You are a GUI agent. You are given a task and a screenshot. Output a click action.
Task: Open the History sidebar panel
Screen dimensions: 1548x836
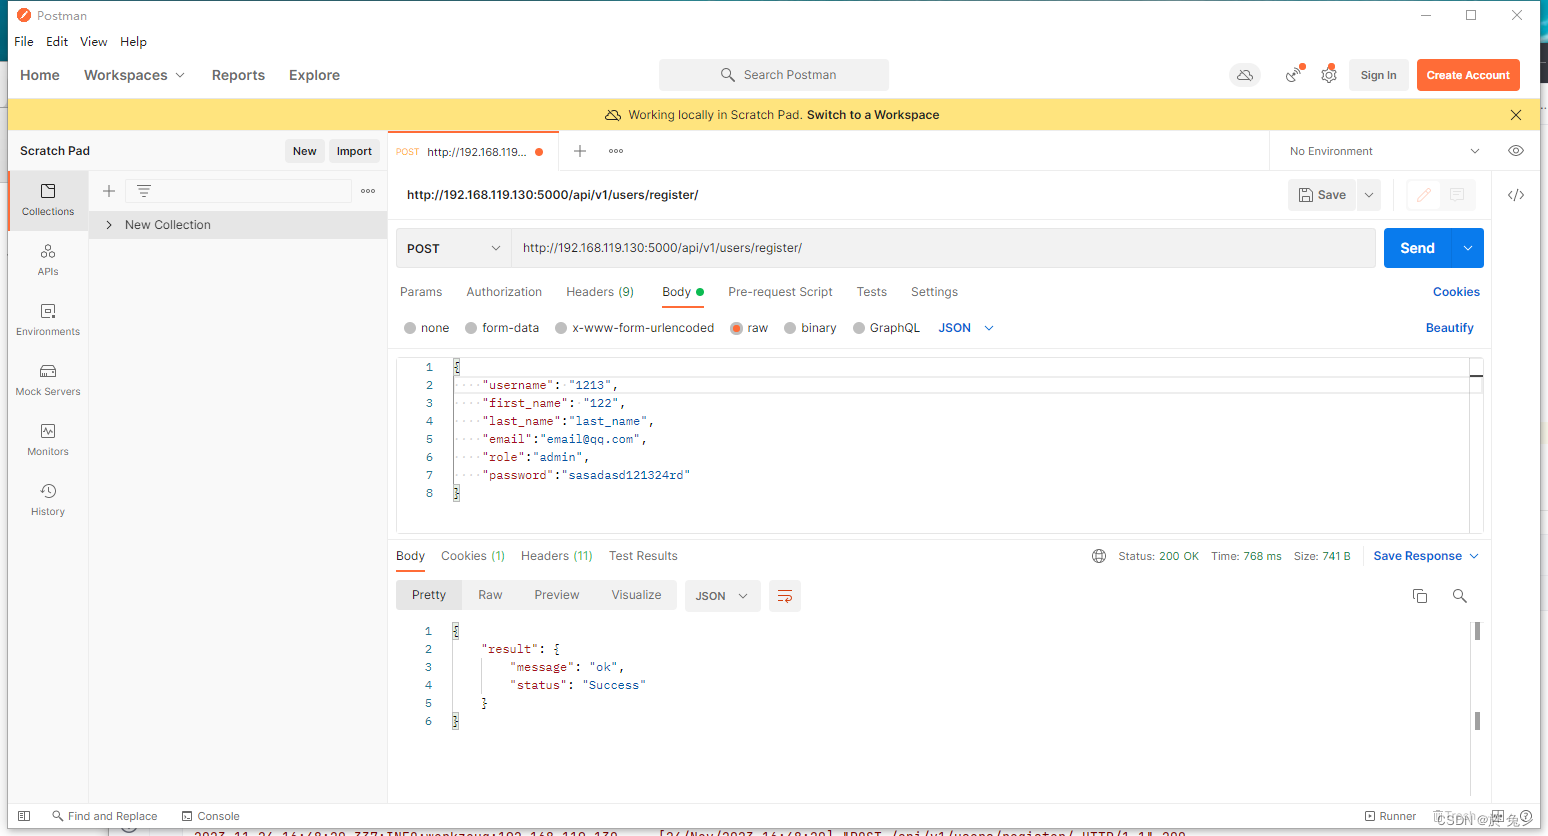coord(48,500)
